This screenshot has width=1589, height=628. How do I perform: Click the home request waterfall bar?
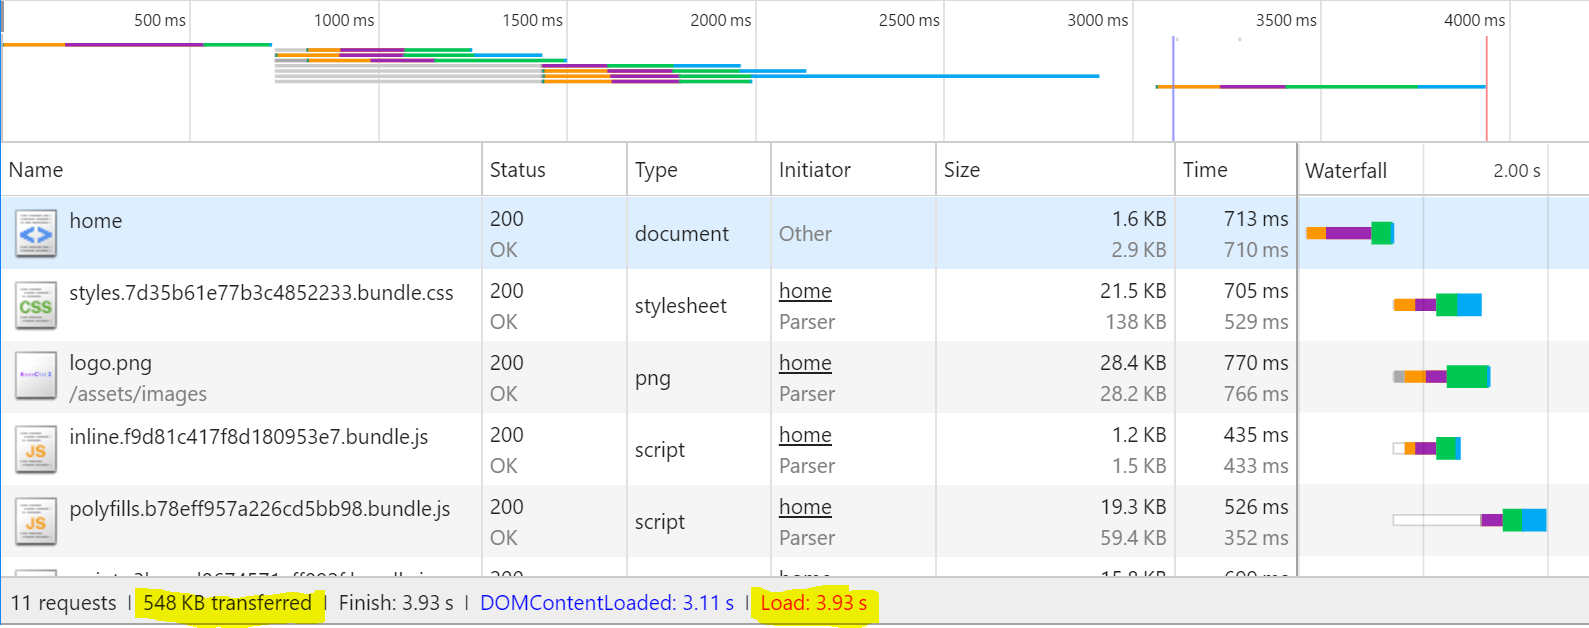[x=1349, y=233]
